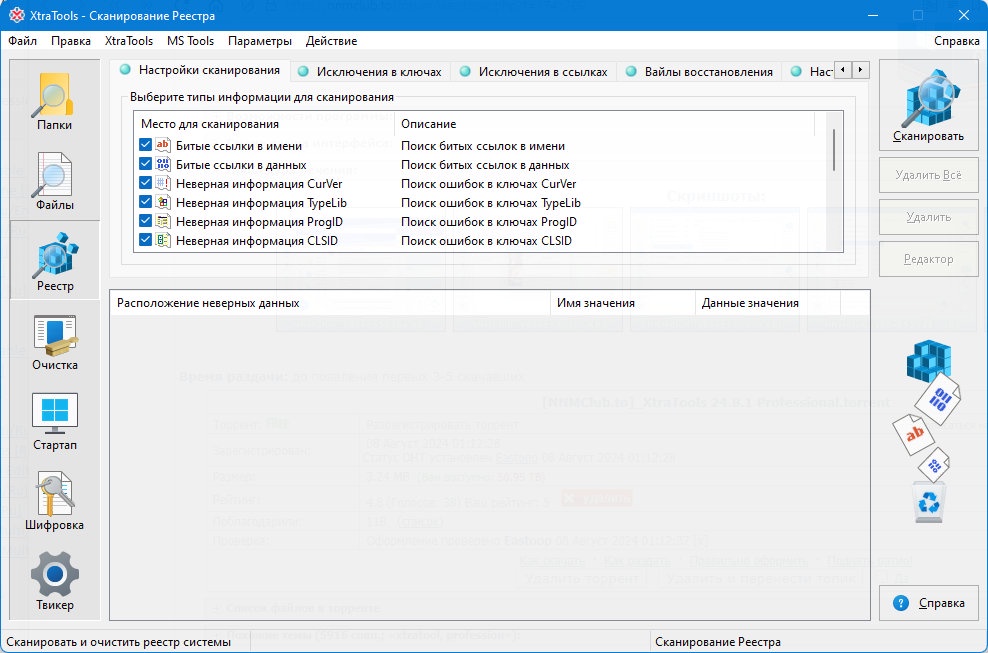Click the green dot on Вайлы восстановления tab
This screenshot has width=988, height=653.
click(631, 72)
